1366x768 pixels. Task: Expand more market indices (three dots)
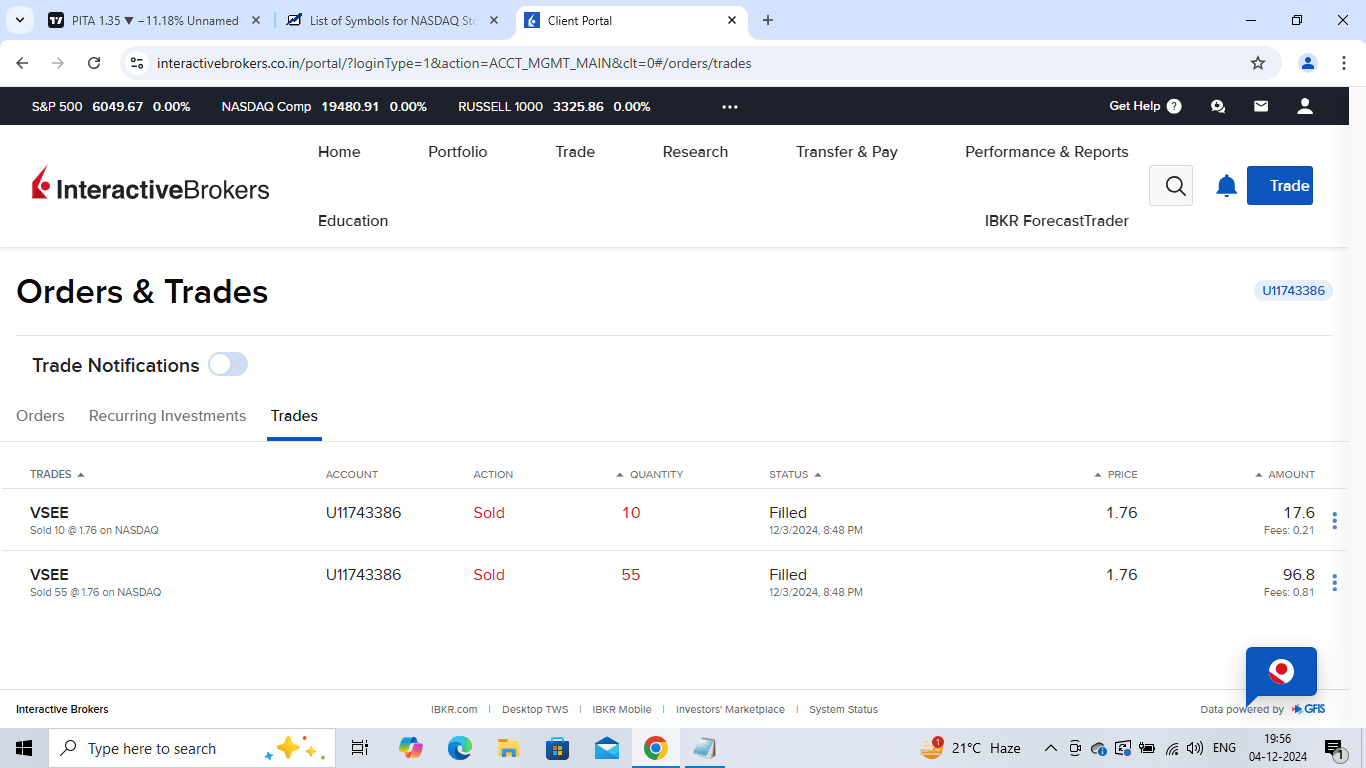pyautogui.click(x=730, y=107)
